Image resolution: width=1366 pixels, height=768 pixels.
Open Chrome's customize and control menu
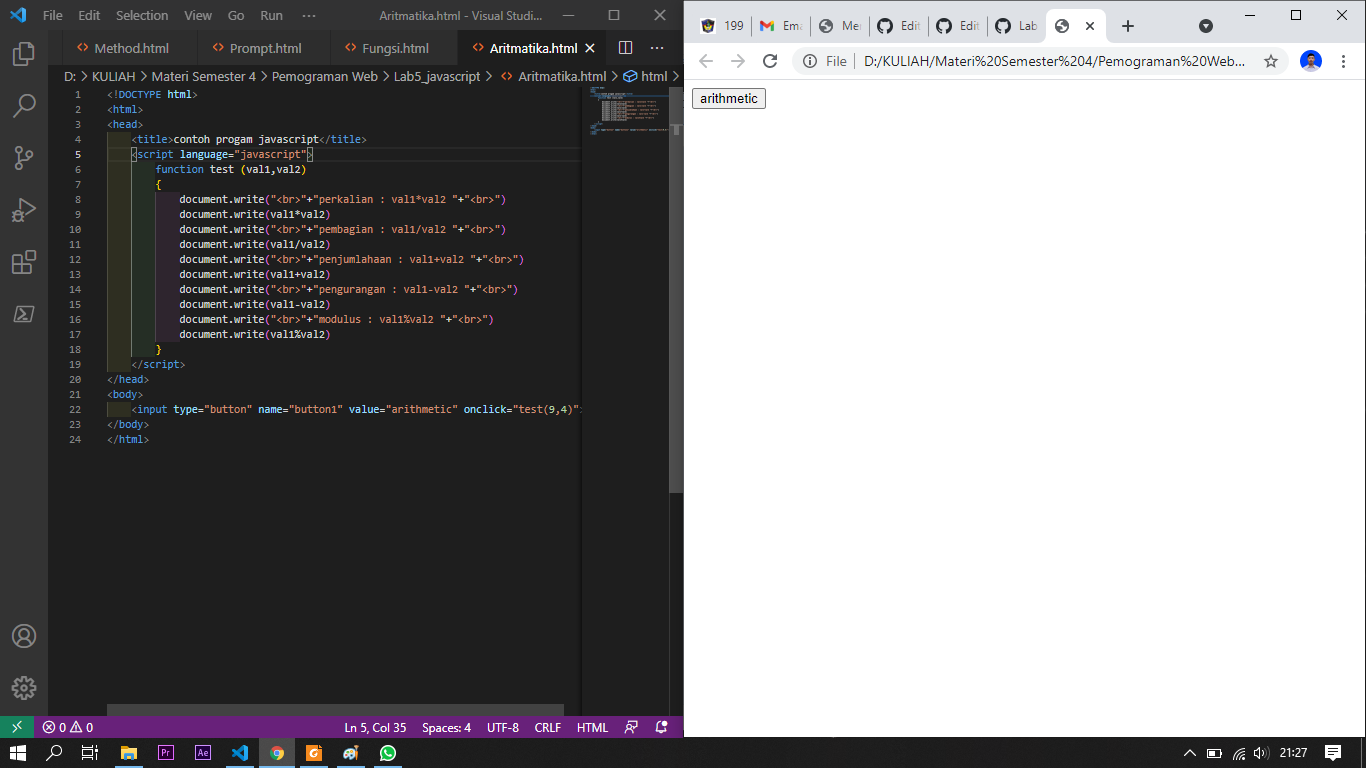point(1344,61)
